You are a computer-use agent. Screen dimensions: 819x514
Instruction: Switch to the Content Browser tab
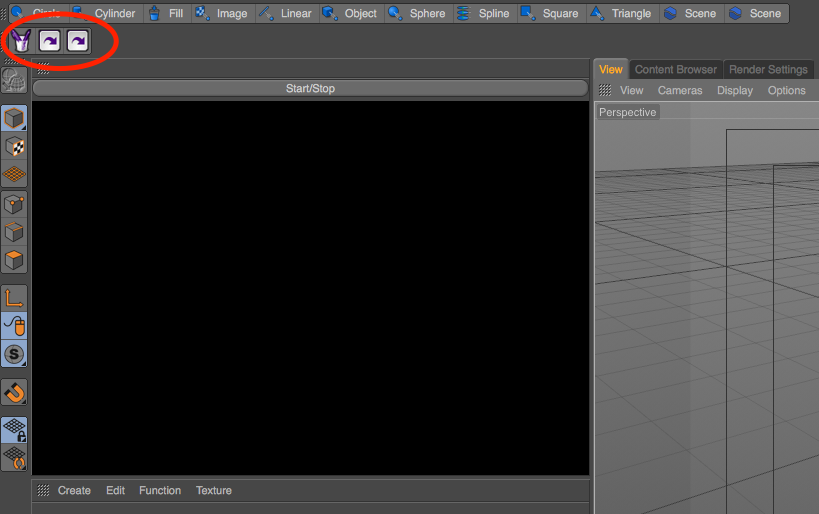pyautogui.click(x=676, y=70)
